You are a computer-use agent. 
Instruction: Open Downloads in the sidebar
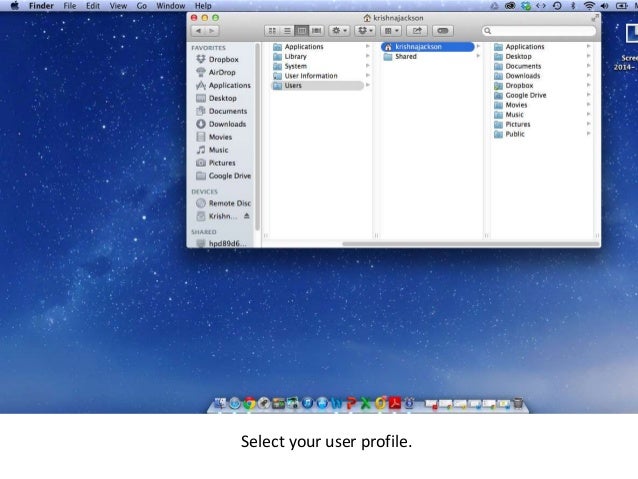click(x=221, y=124)
